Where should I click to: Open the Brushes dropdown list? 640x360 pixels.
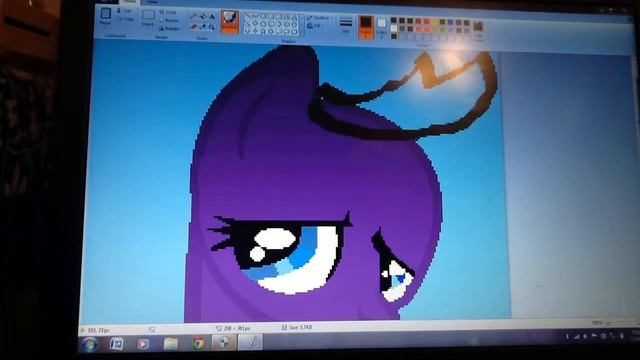click(x=229, y=29)
